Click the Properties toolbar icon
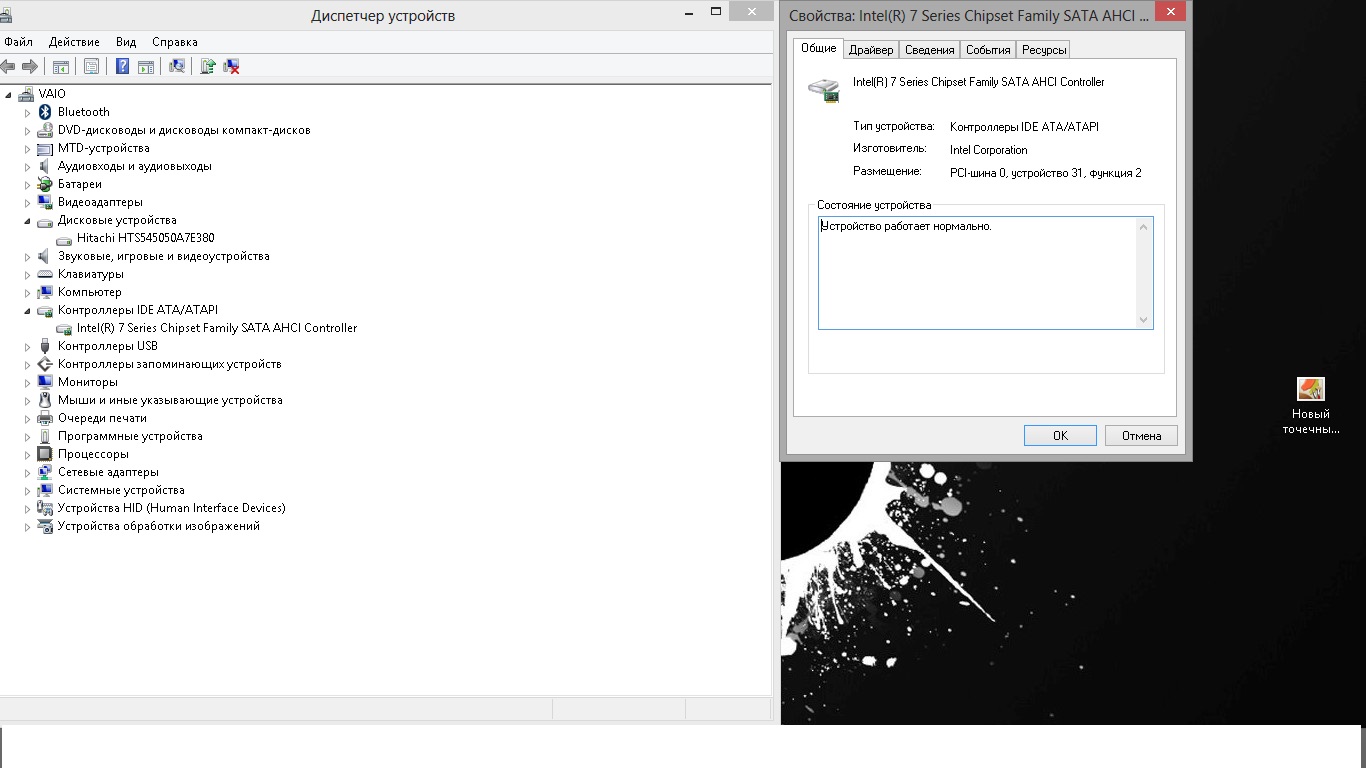The height and width of the screenshot is (768, 1366). click(92, 66)
